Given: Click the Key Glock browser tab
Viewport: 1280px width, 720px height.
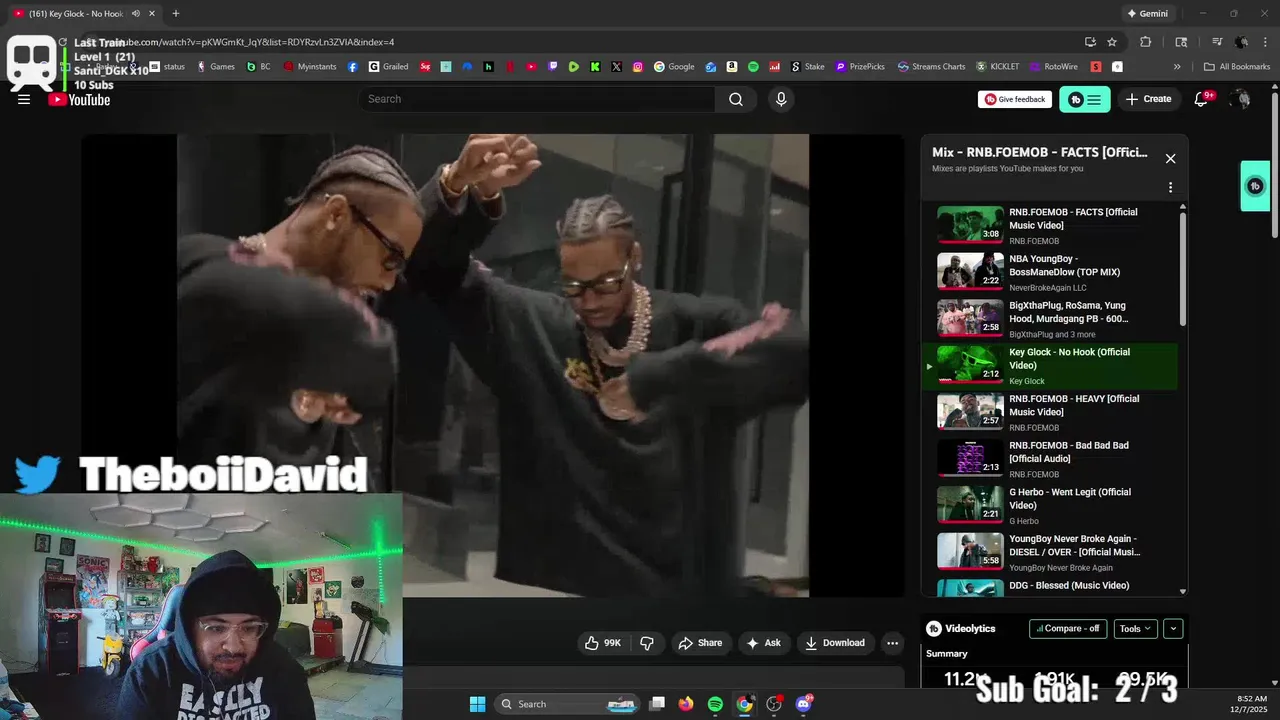Looking at the screenshot, I should [x=82, y=13].
